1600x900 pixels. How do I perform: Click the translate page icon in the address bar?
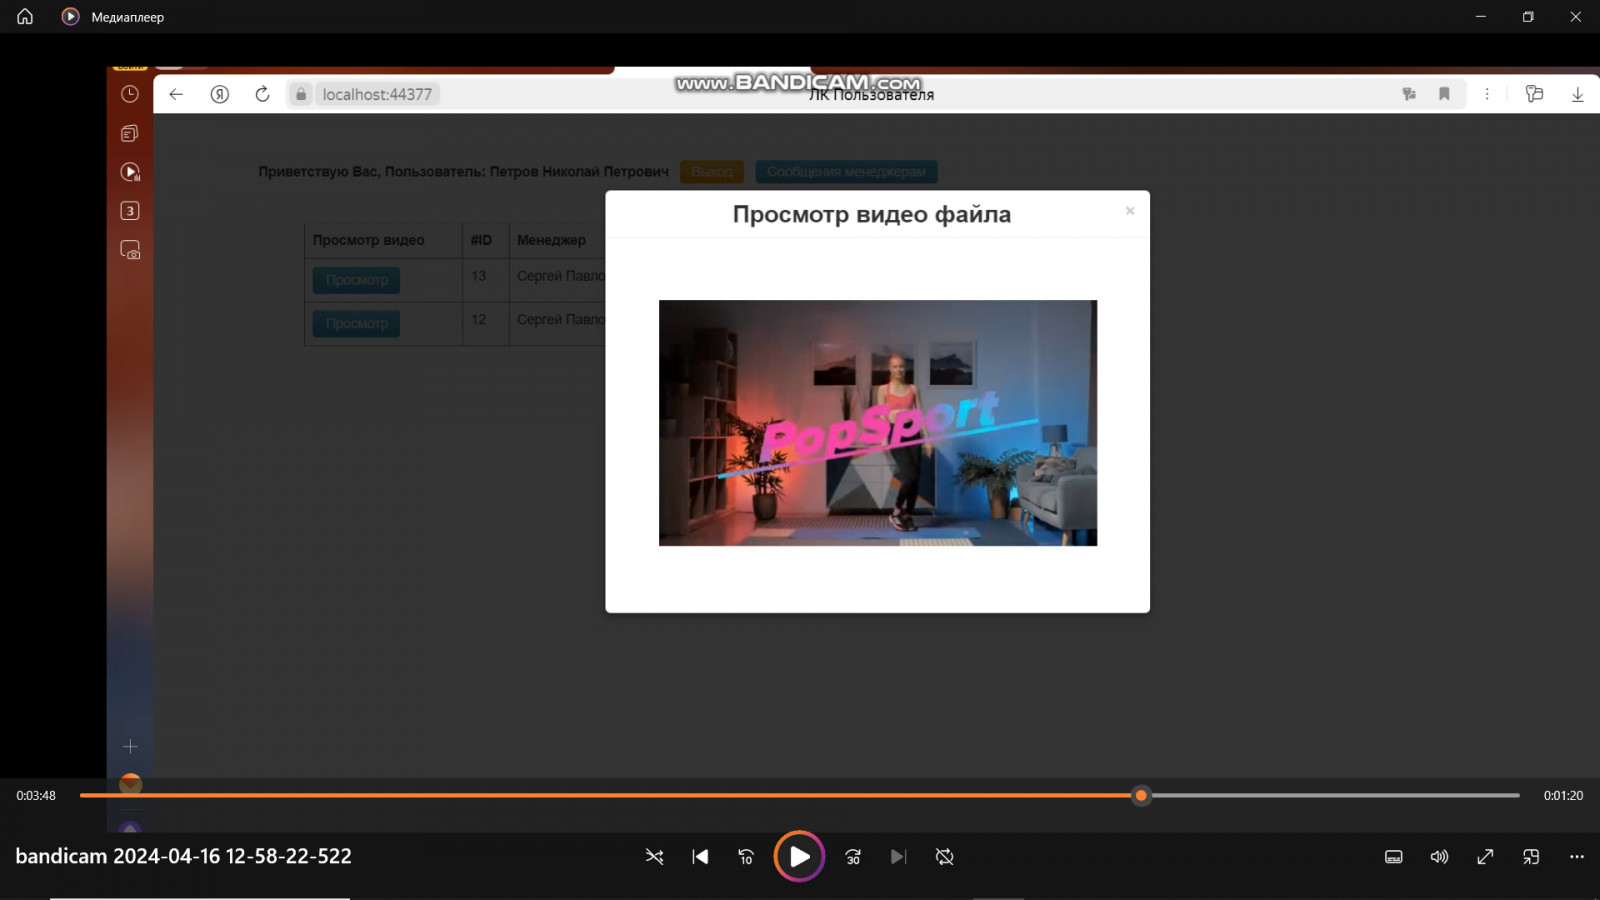[x=1409, y=94]
